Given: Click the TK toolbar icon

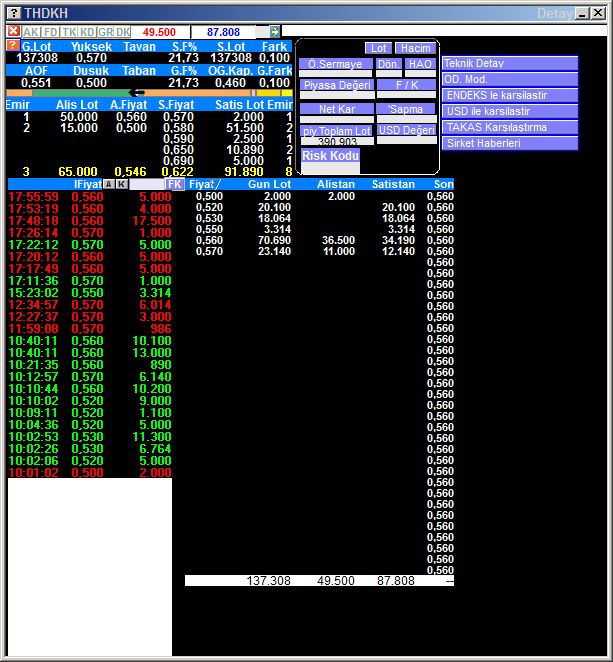Looking at the screenshot, I should pos(69,32).
